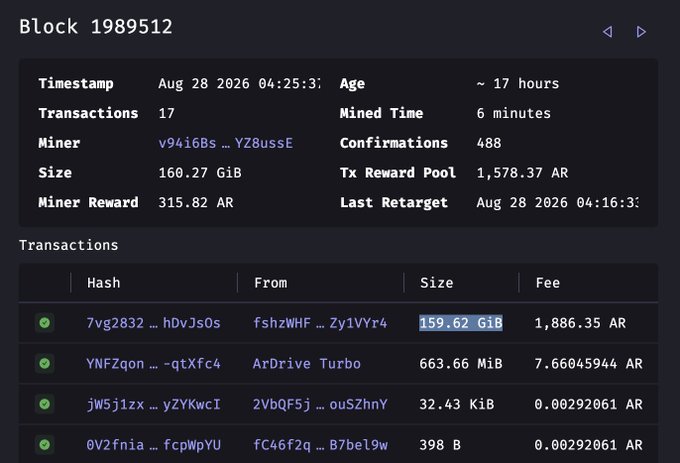Open ArDrive Turbo sender link
The height and width of the screenshot is (463, 680).
307,363
